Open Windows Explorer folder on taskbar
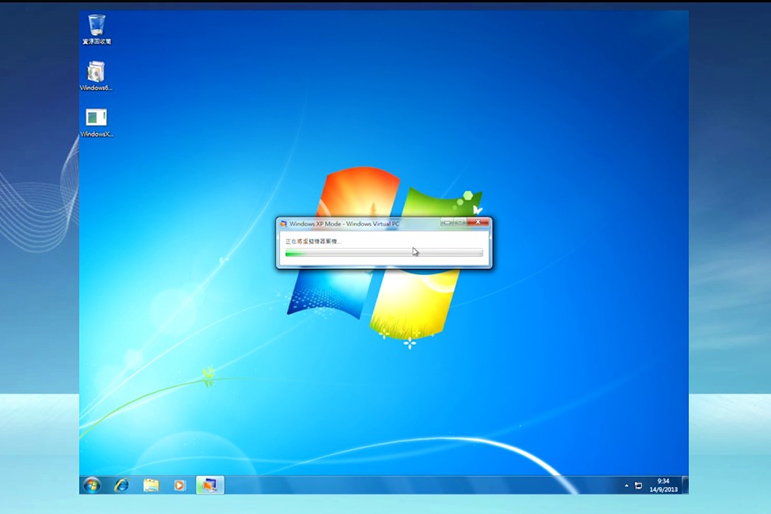Image resolution: width=771 pixels, height=514 pixels. (x=151, y=485)
